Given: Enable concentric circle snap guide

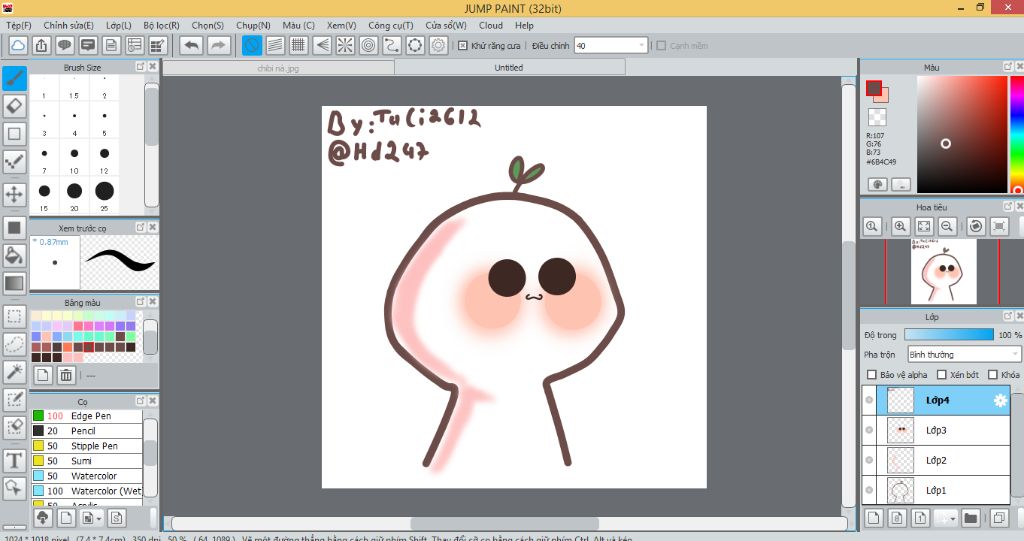Looking at the screenshot, I should (368, 45).
